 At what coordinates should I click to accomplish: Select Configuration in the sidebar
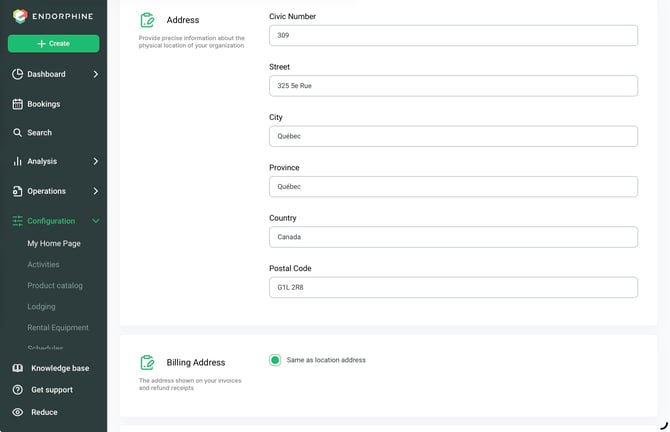coord(51,221)
